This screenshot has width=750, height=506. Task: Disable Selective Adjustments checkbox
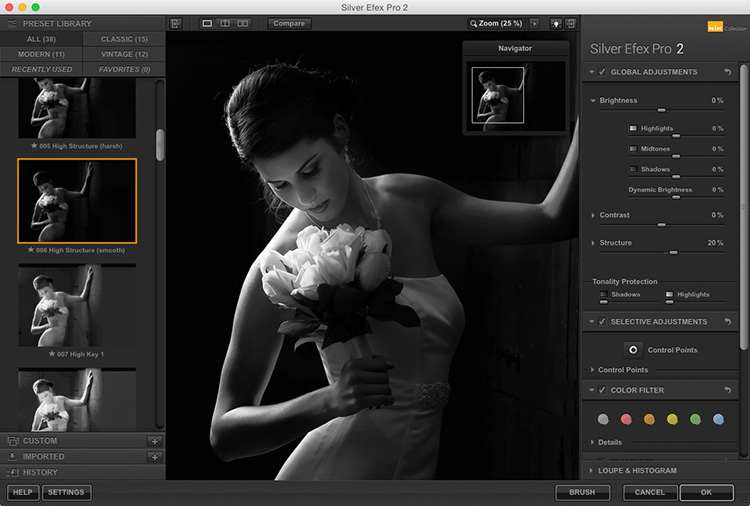click(x=602, y=321)
